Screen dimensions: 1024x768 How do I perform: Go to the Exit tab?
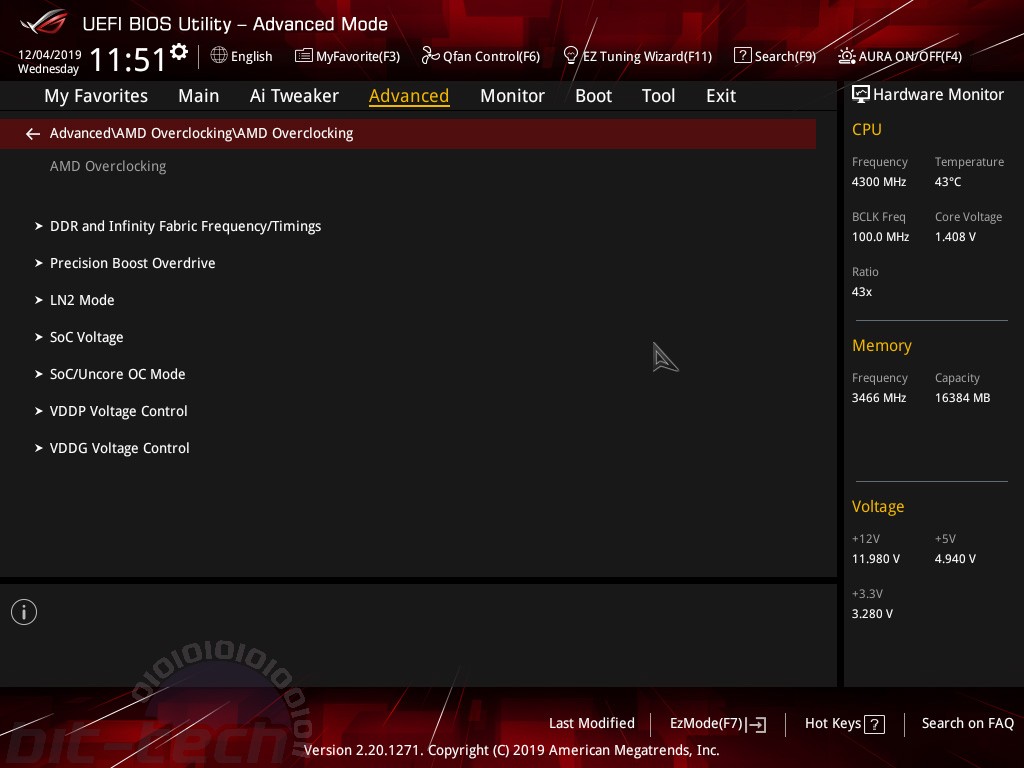point(721,96)
